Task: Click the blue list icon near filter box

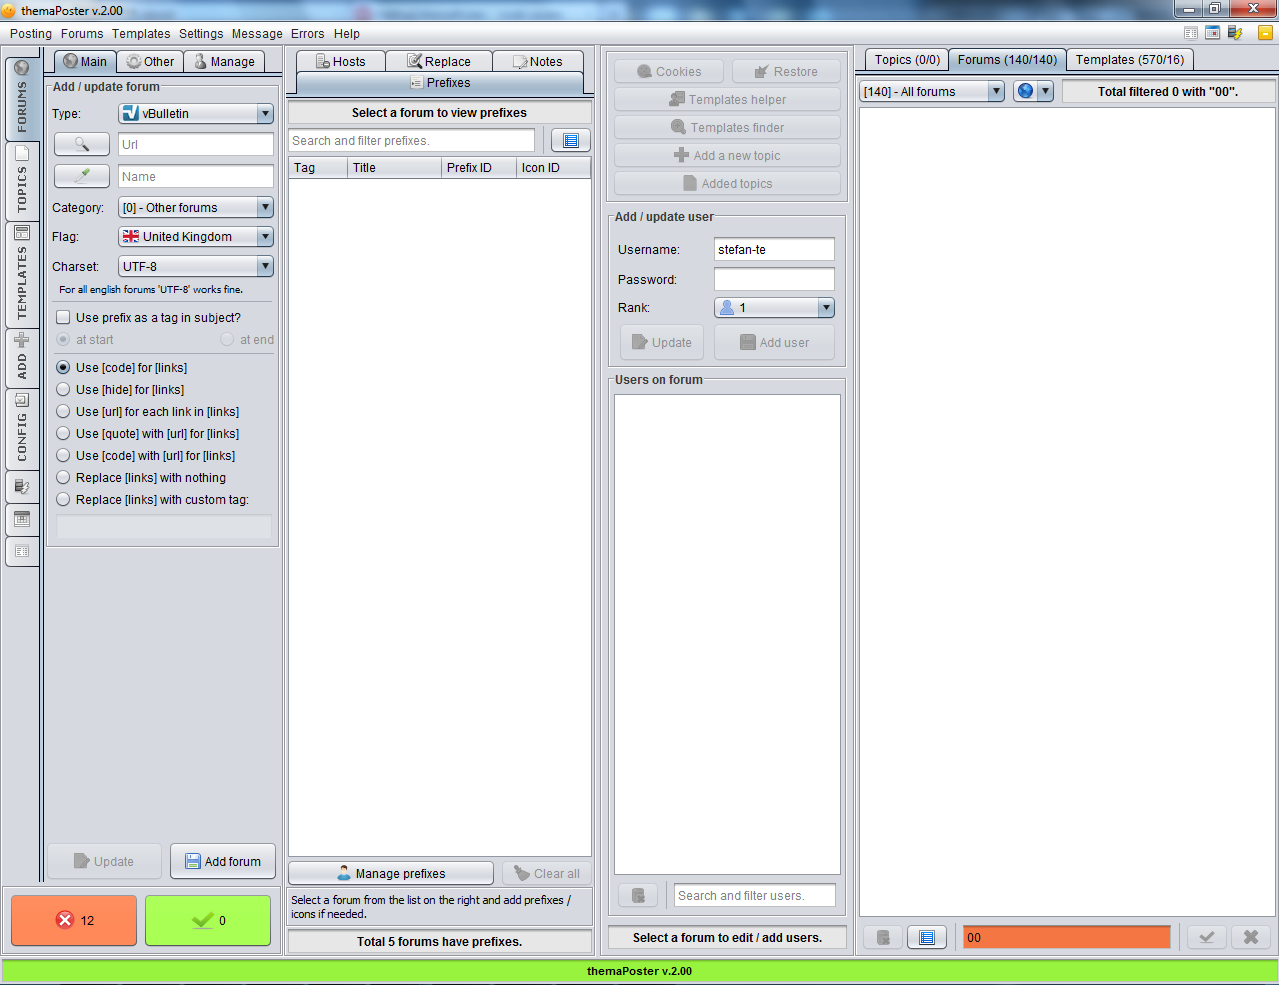Action: [x=927, y=937]
